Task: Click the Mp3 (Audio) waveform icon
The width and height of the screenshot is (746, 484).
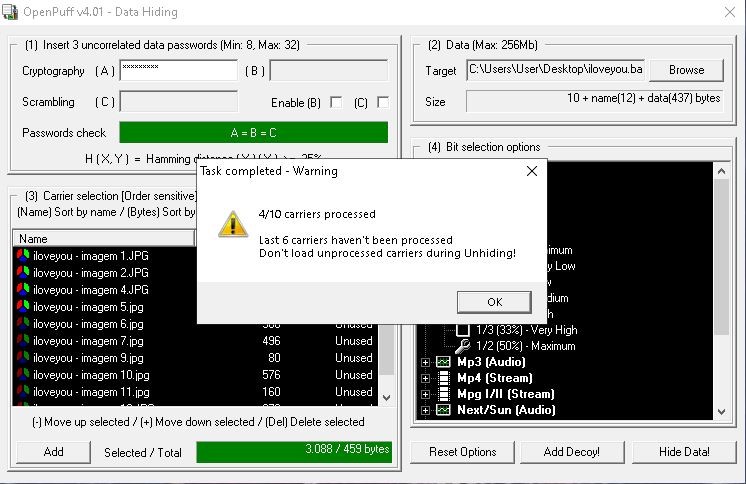Action: point(443,362)
